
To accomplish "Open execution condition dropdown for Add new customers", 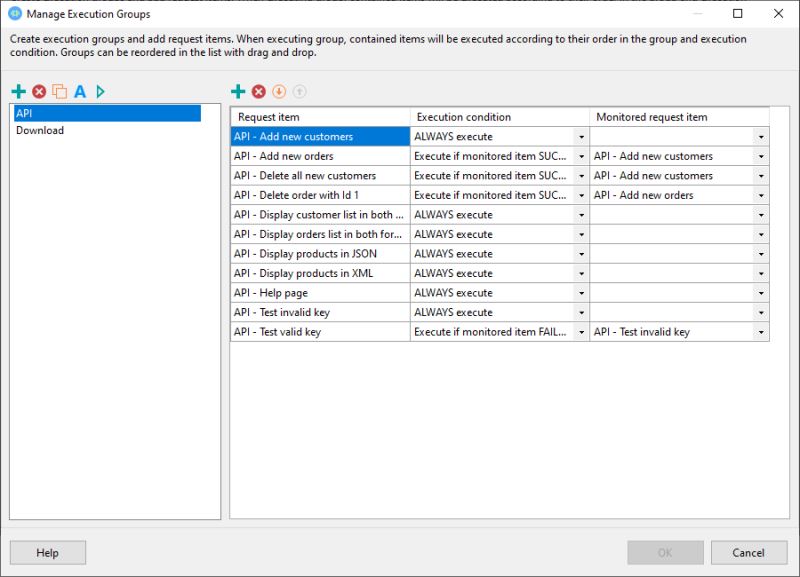I will pos(581,137).
